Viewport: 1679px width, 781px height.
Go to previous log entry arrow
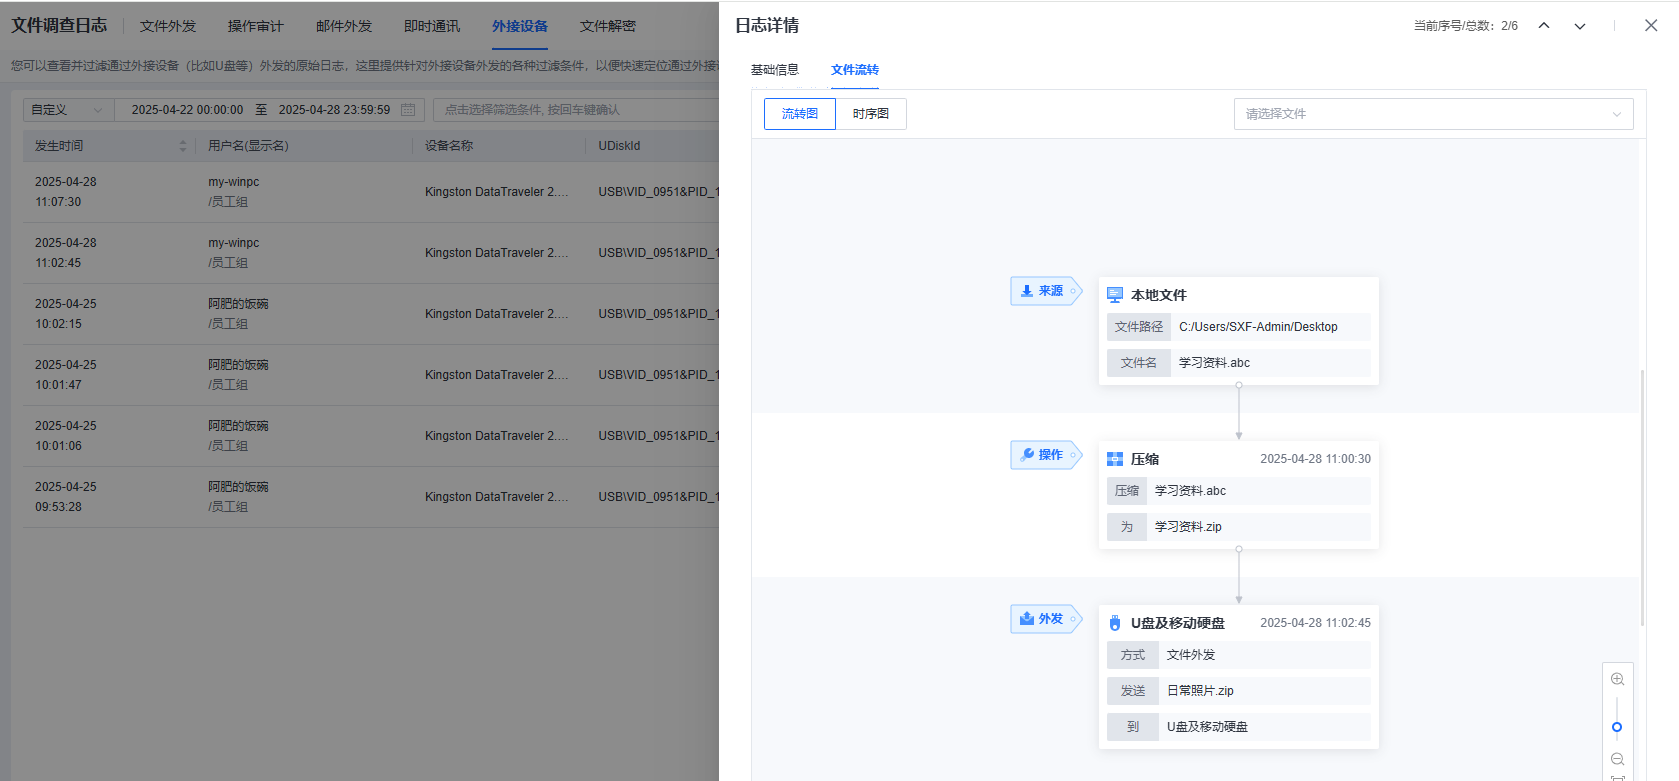pos(1544,26)
